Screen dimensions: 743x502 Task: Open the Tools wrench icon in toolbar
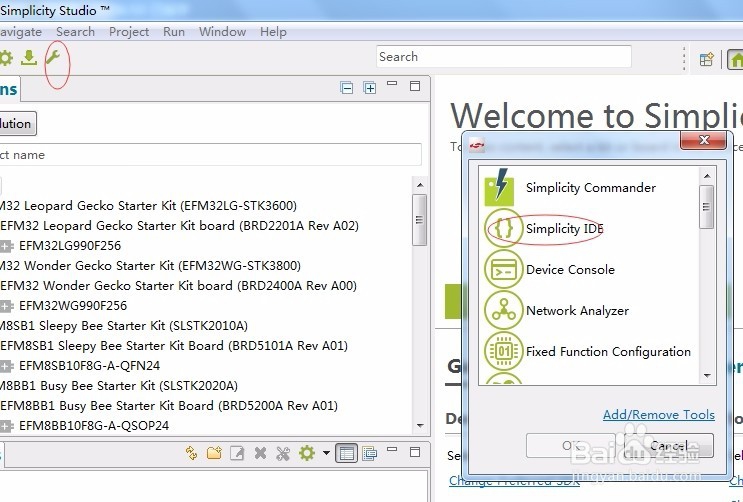click(x=52, y=58)
